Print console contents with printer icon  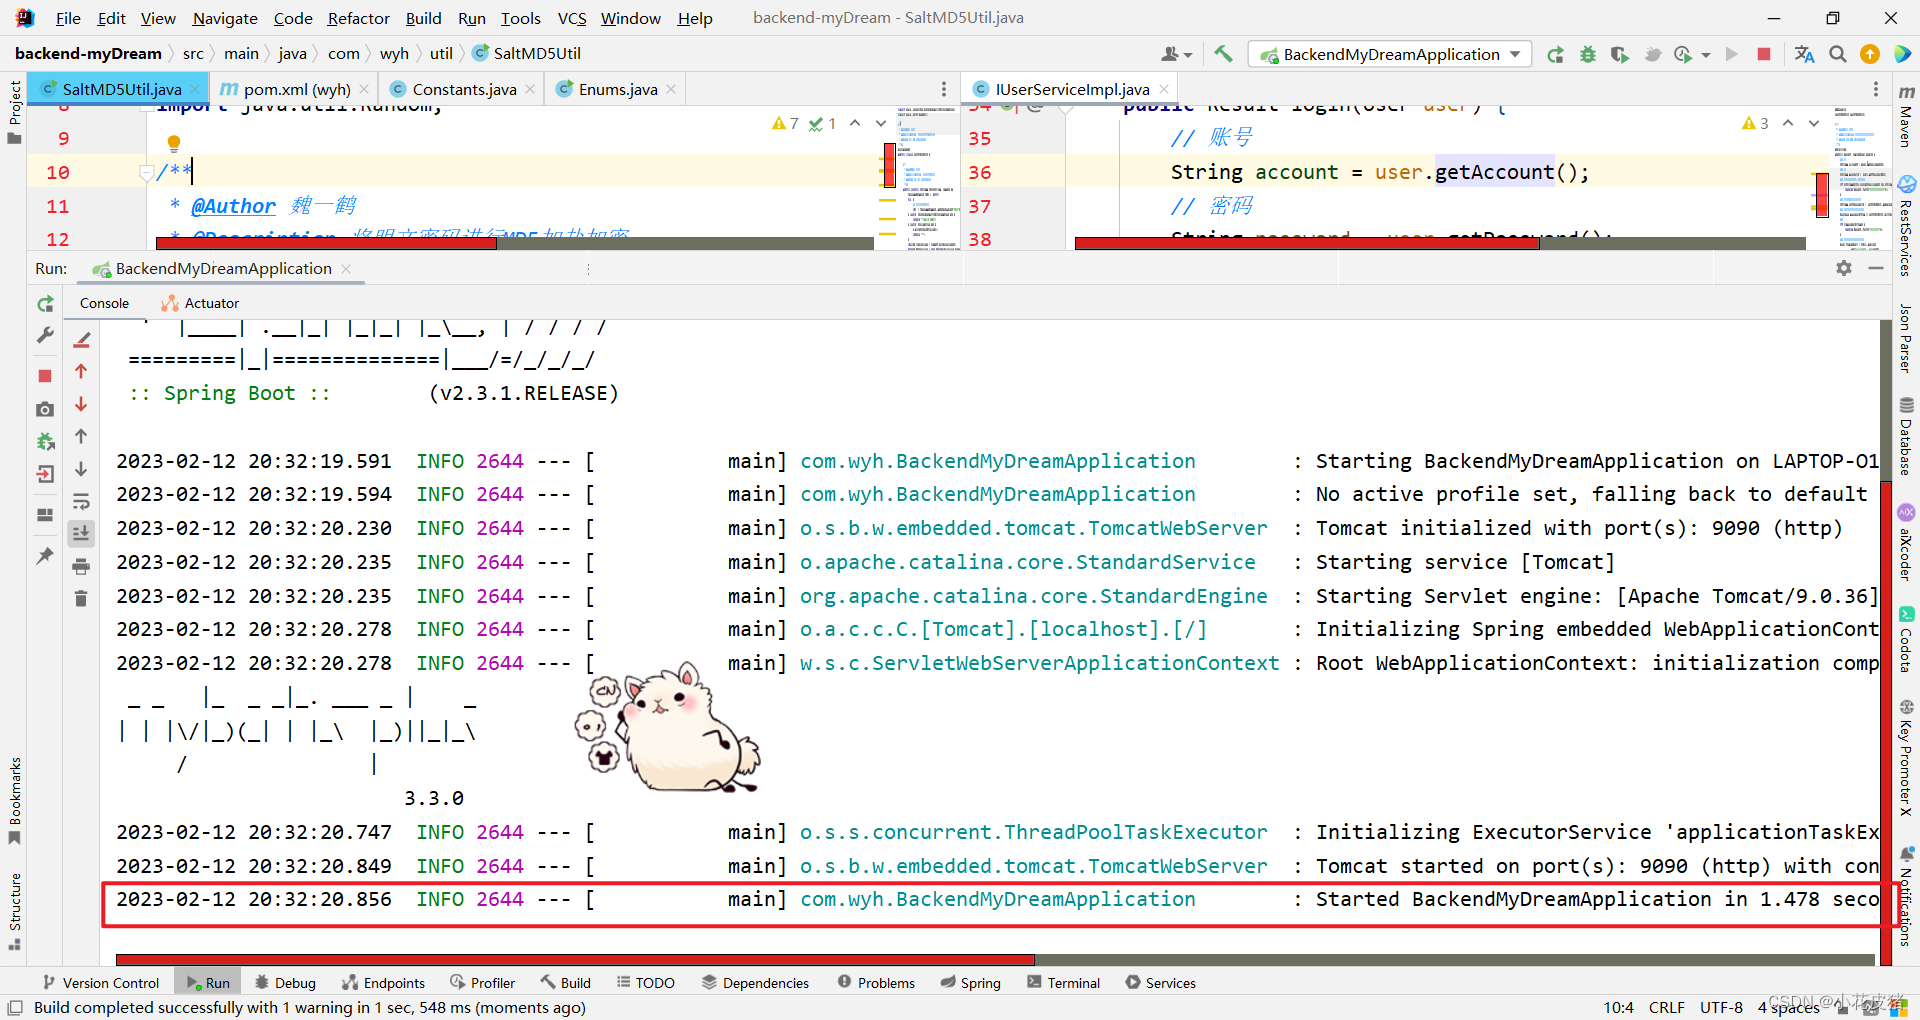point(81,566)
